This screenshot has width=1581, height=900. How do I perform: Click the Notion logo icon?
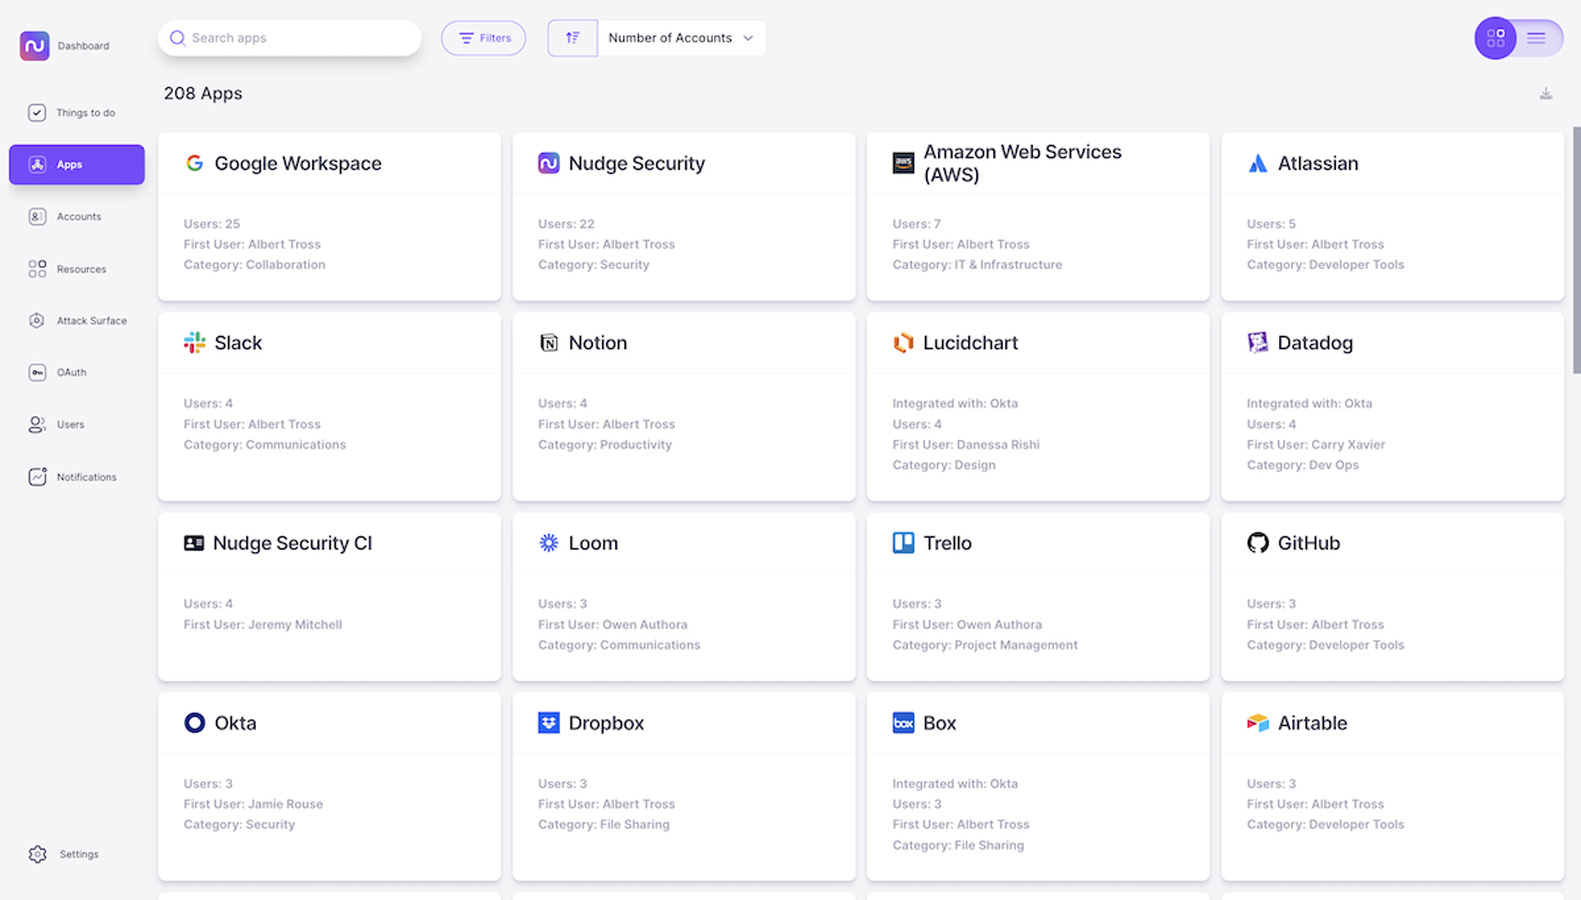click(x=549, y=343)
